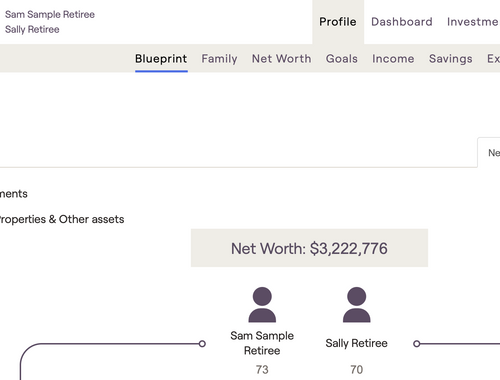Go to the Family sub-tab

[x=219, y=59]
